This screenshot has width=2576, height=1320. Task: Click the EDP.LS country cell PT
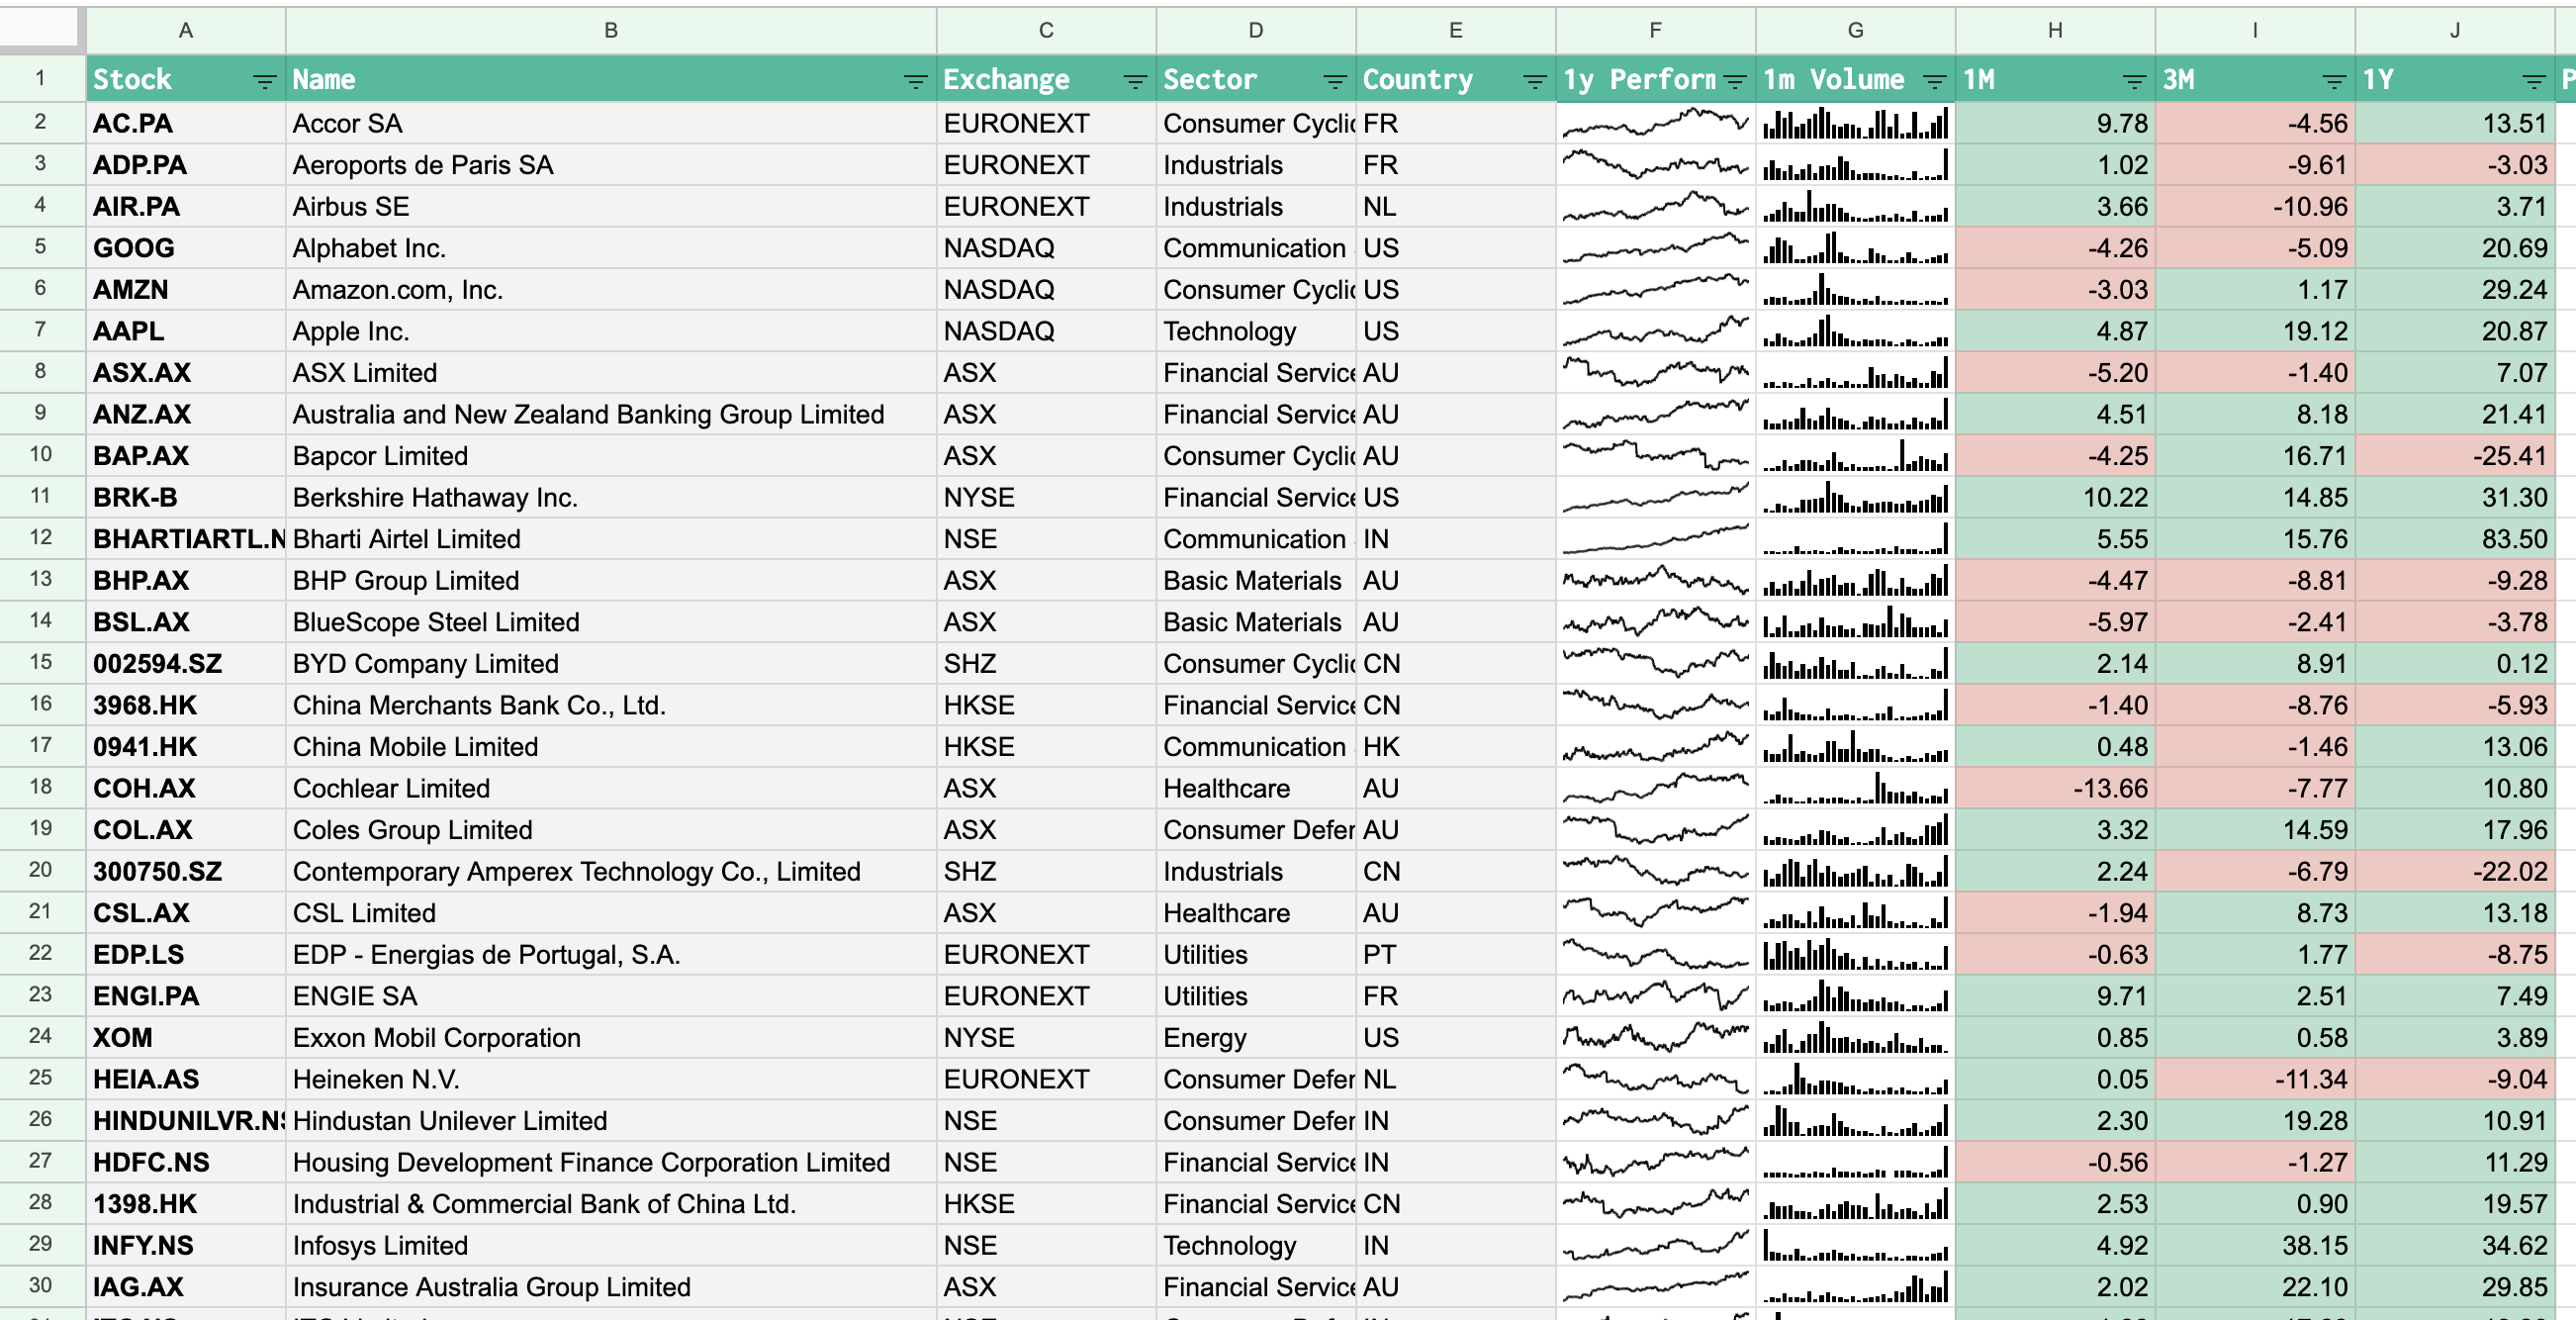click(x=1455, y=954)
